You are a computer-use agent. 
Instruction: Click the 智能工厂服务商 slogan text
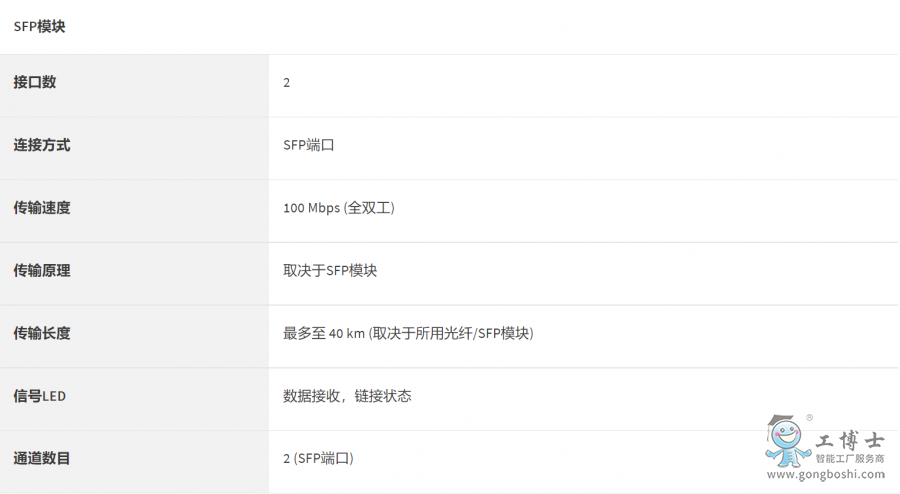850,458
